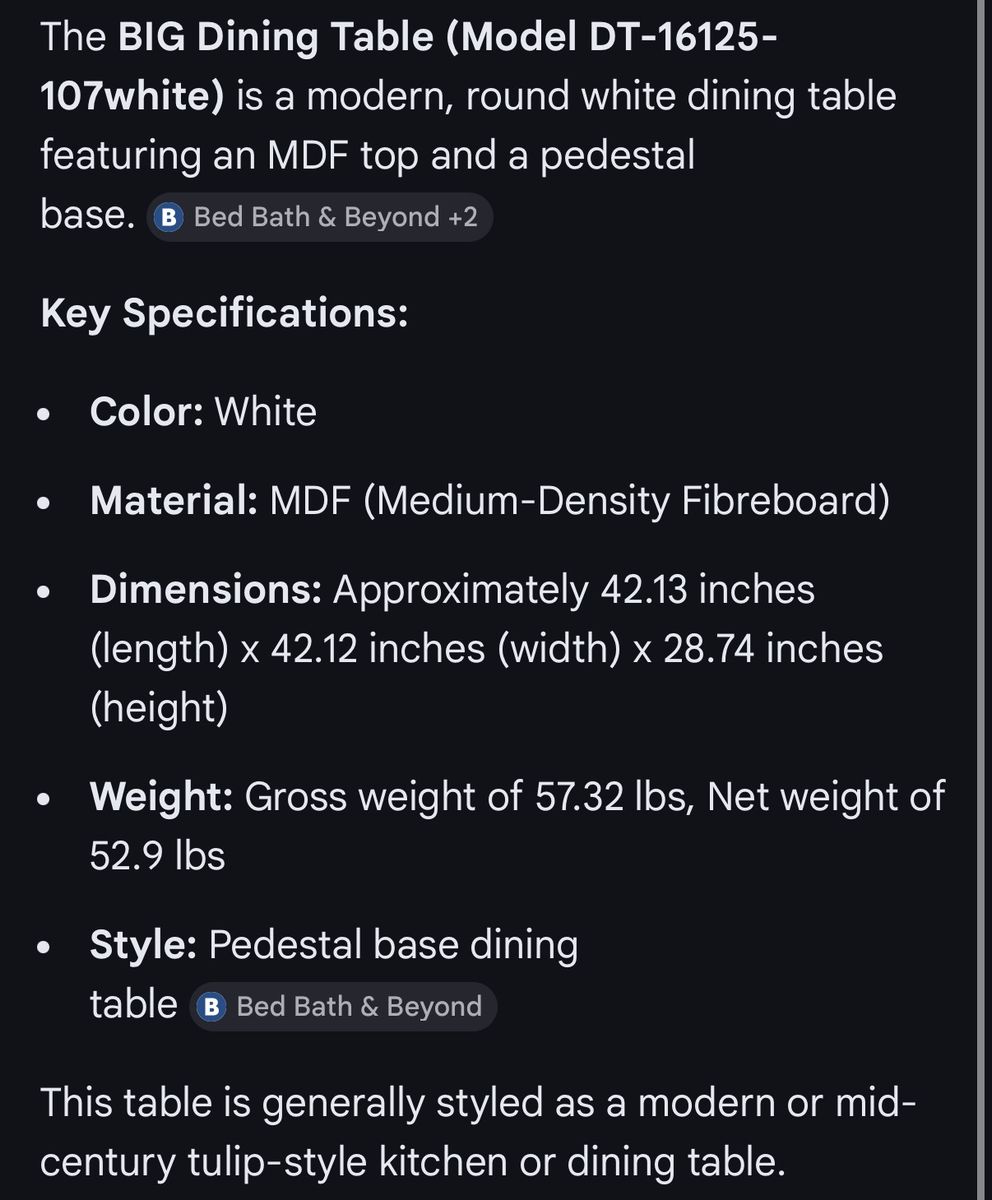The height and width of the screenshot is (1200, 992).
Task: Click the 'White' color value
Action: click(266, 412)
